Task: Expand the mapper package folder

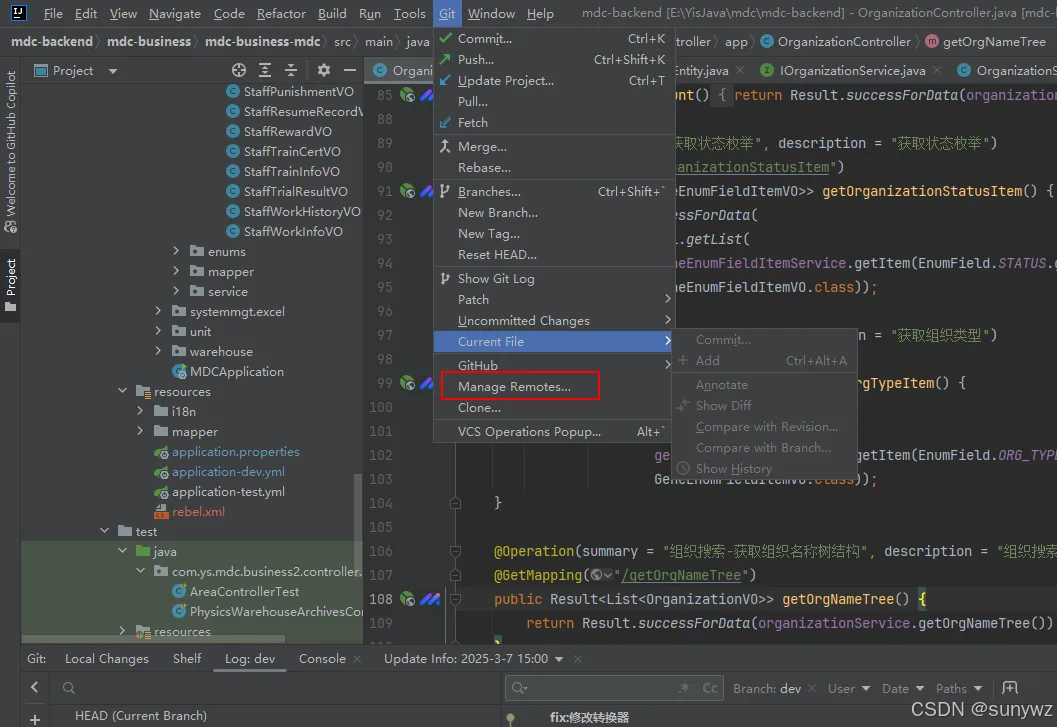Action: [x=176, y=271]
